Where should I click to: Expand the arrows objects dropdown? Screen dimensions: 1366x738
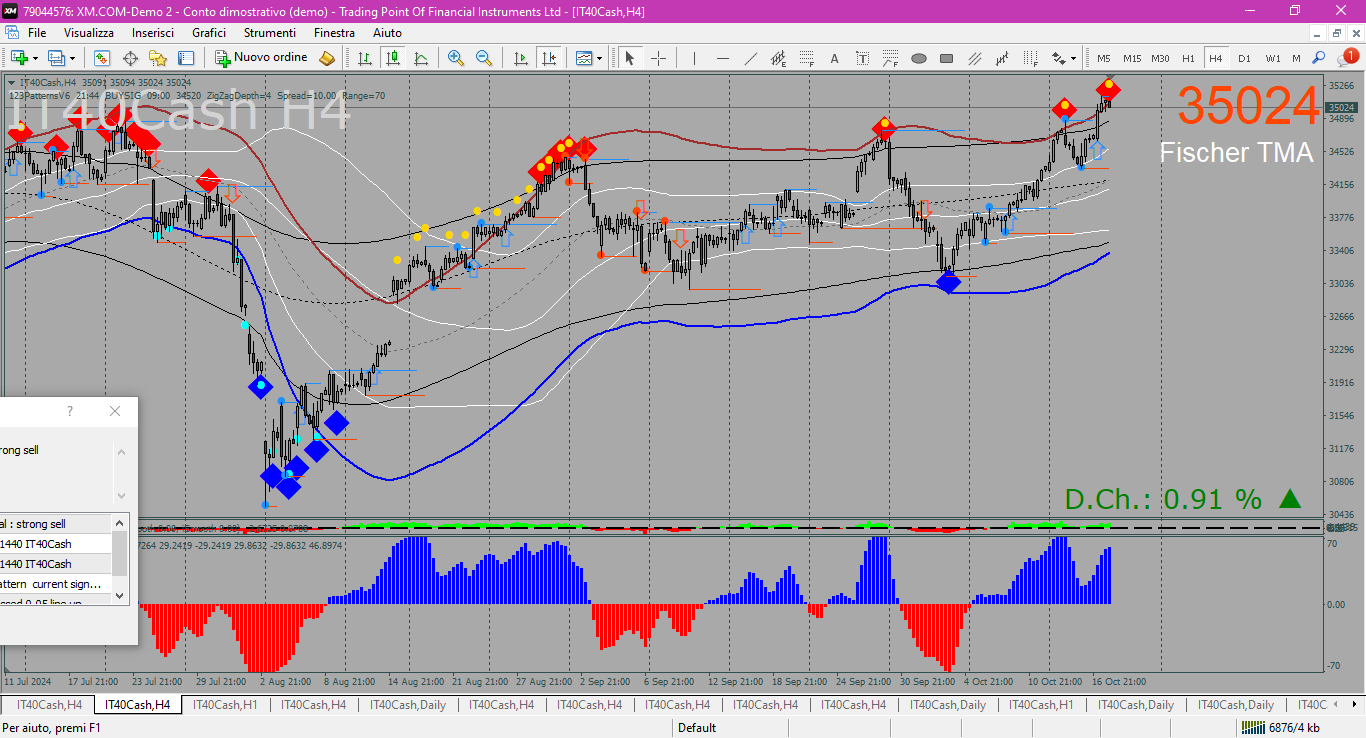point(1073,58)
